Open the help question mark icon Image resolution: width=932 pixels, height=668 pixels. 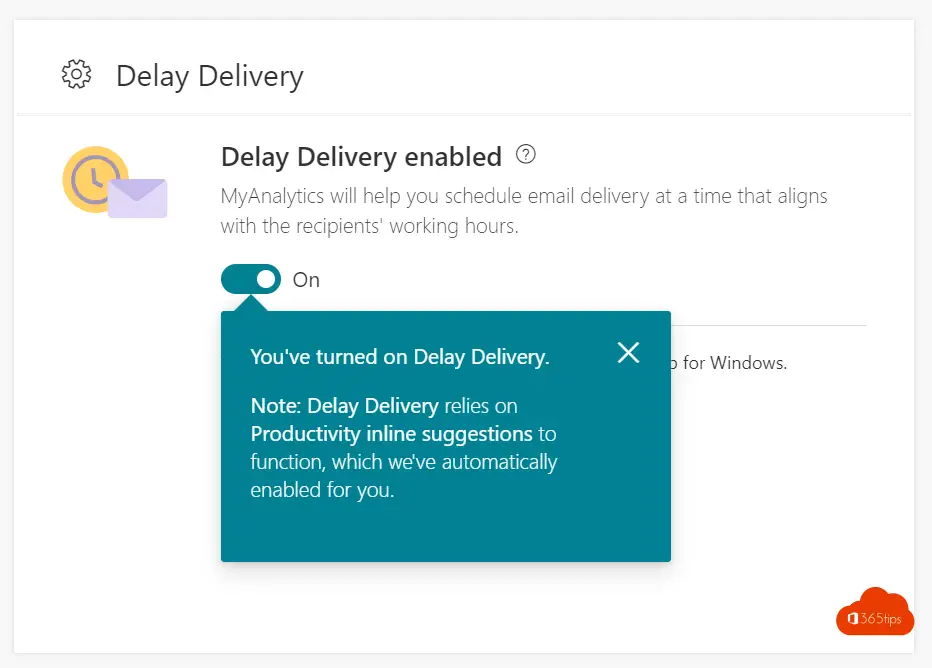click(525, 155)
